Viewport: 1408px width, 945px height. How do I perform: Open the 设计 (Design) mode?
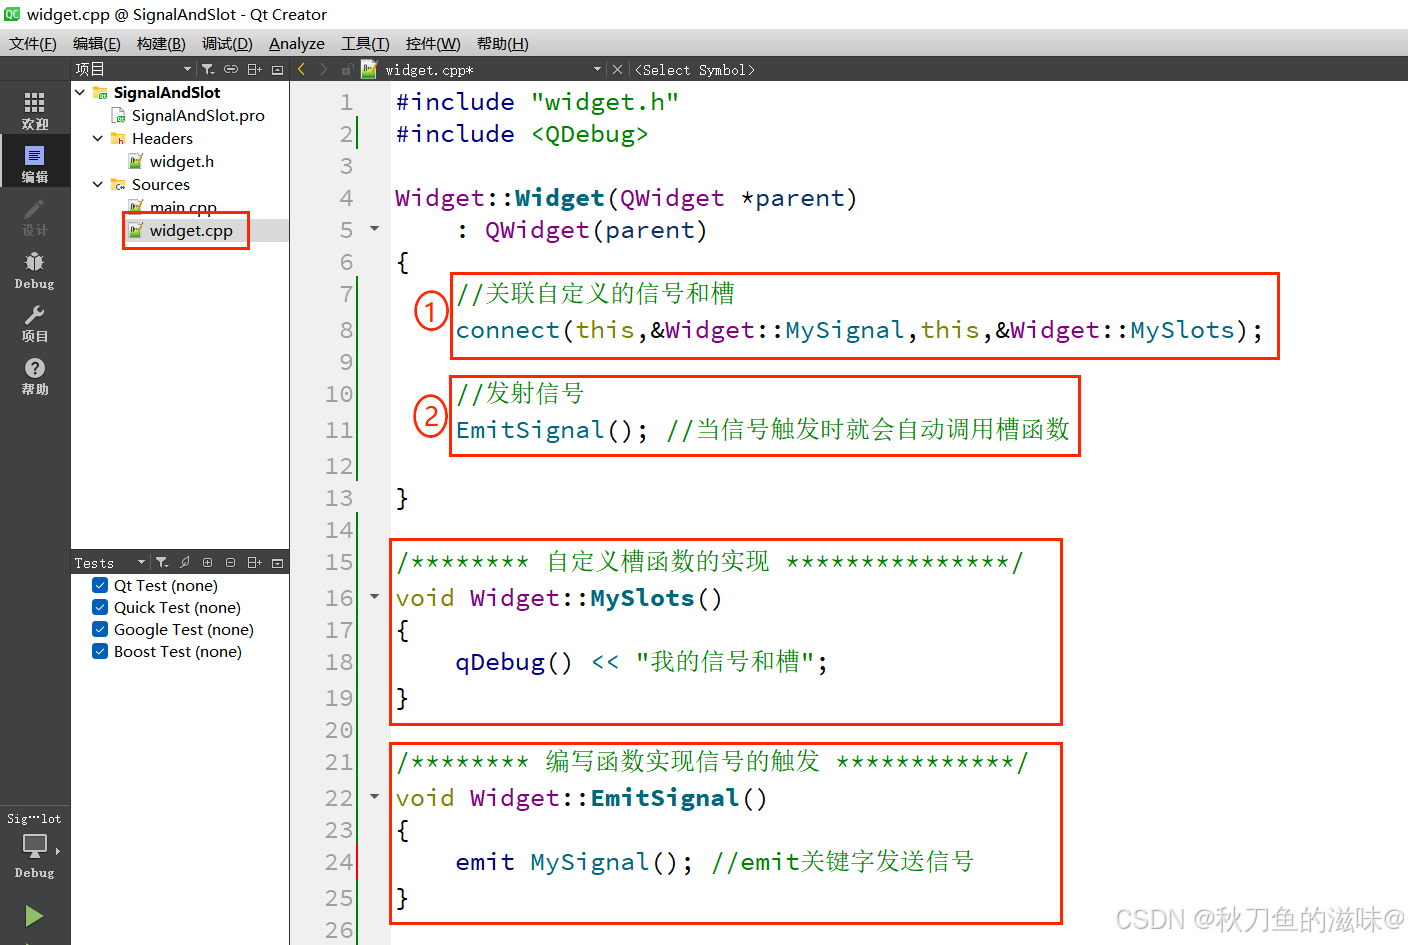35,217
